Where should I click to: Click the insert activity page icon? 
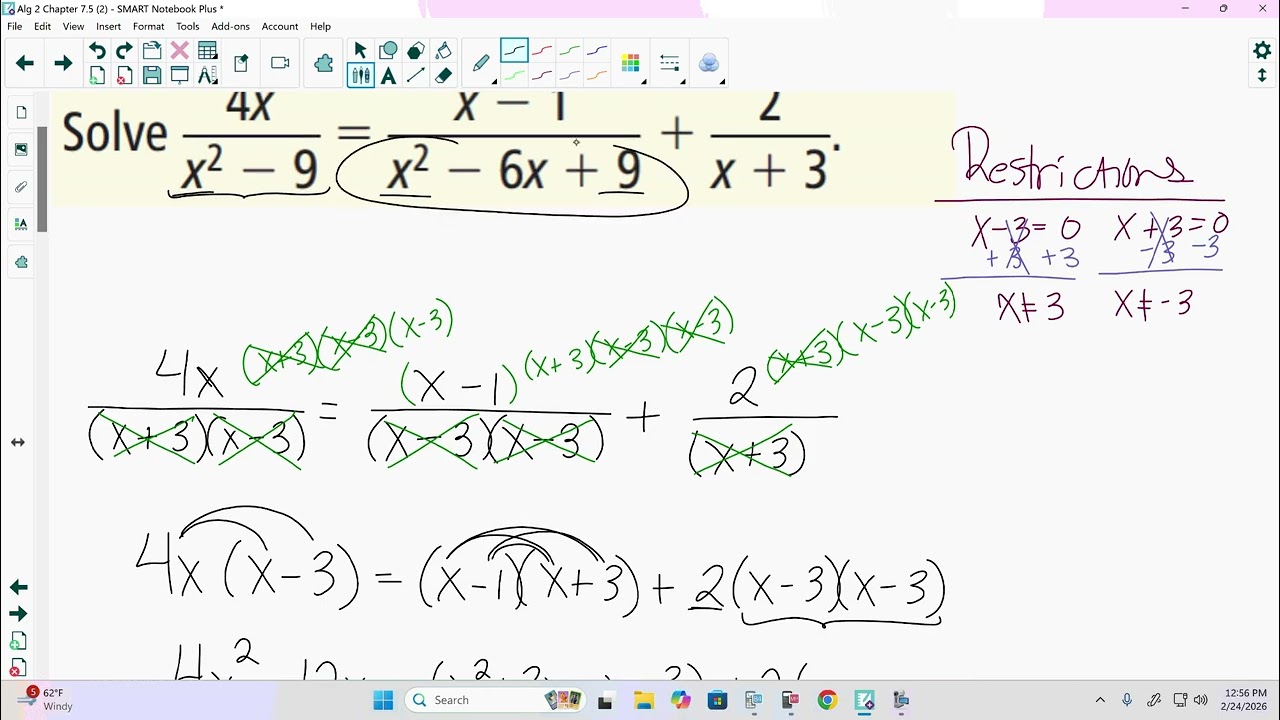click(x=241, y=63)
